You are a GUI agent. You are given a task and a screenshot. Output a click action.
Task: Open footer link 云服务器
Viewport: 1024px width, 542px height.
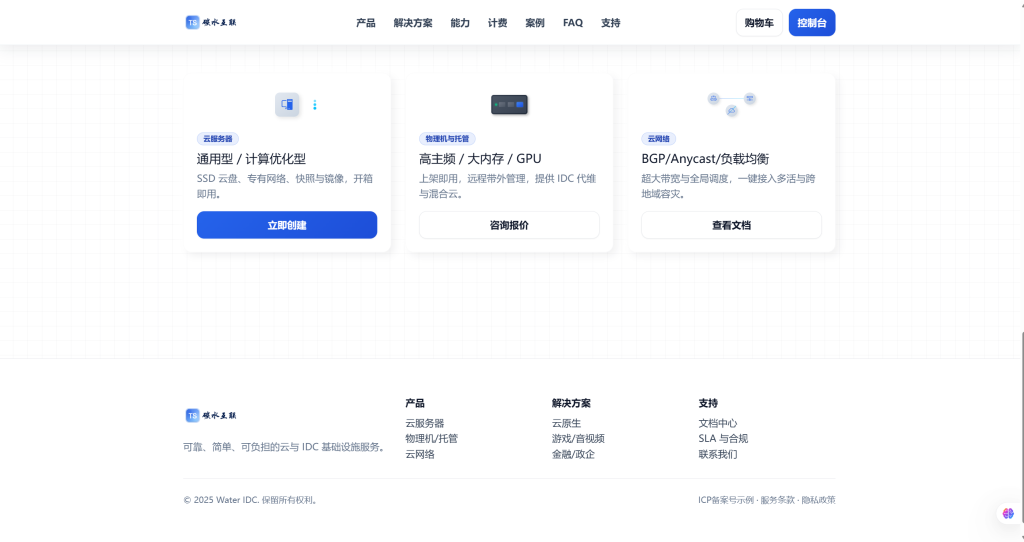(424, 423)
